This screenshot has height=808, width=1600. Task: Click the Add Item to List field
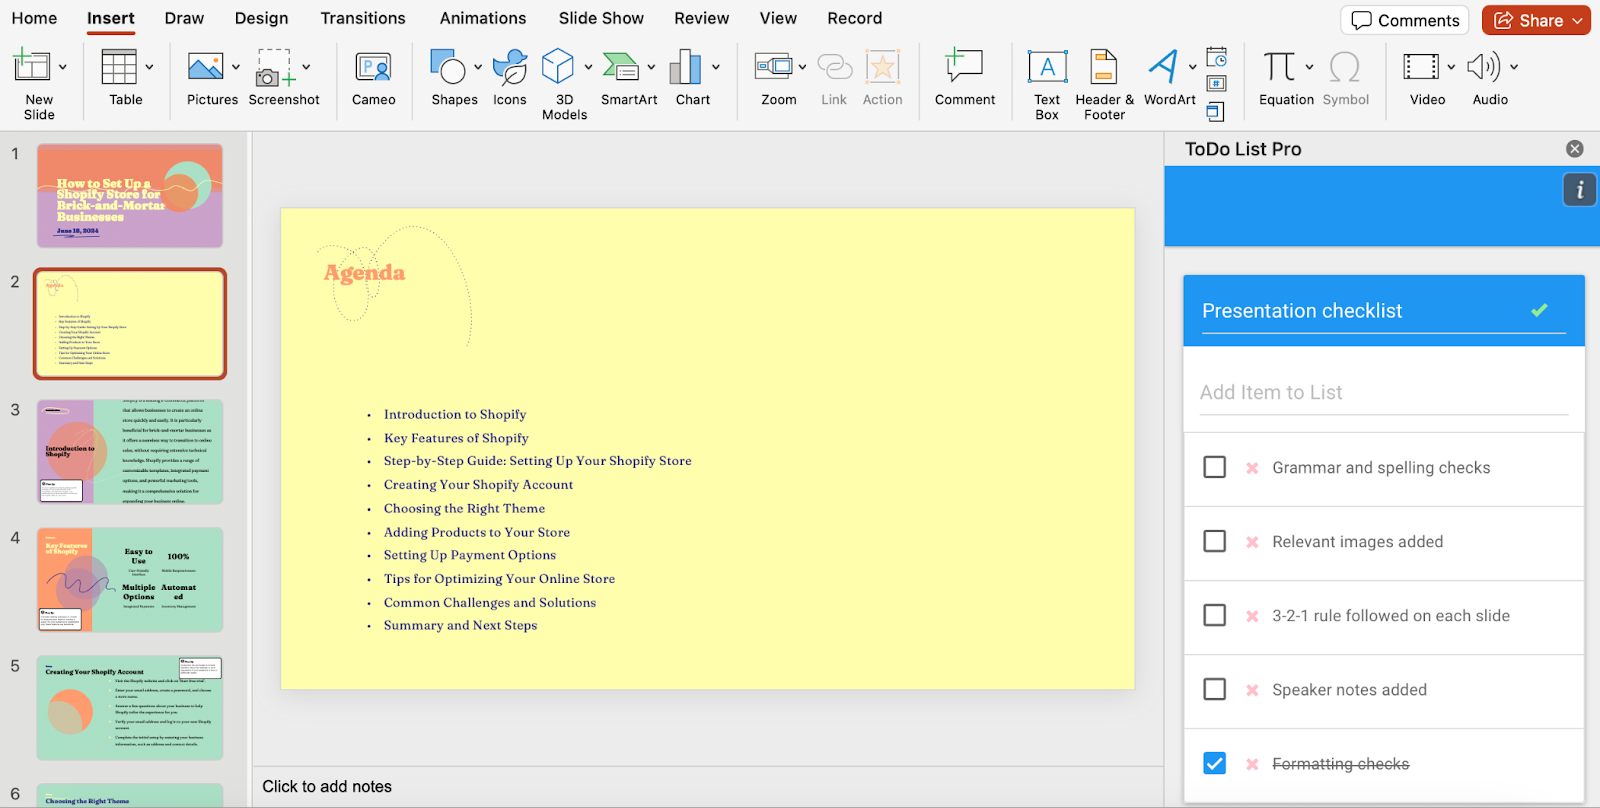coord(1384,393)
